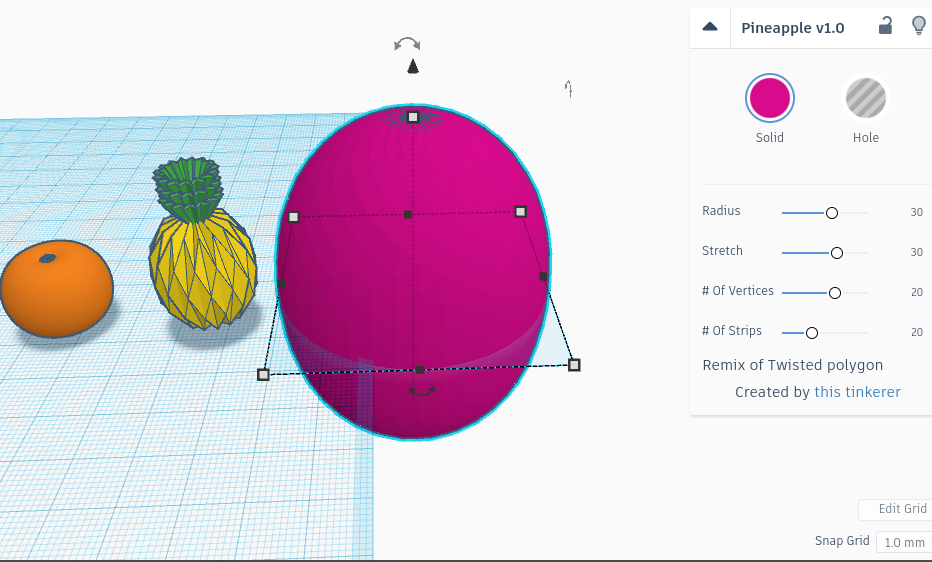Image resolution: width=932 pixels, height=562 pixels.
Task: Click the upper-left white corner handle
Action: (294, 217)
